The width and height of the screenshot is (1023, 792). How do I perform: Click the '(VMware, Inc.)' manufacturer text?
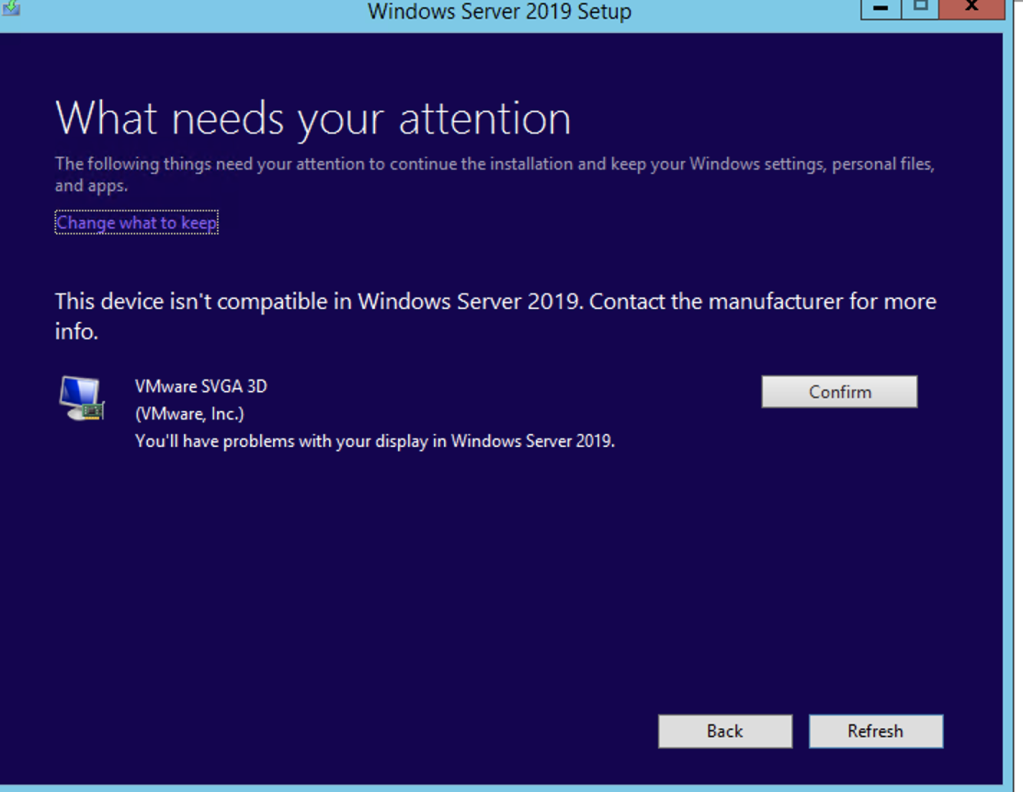coord(189,414)
